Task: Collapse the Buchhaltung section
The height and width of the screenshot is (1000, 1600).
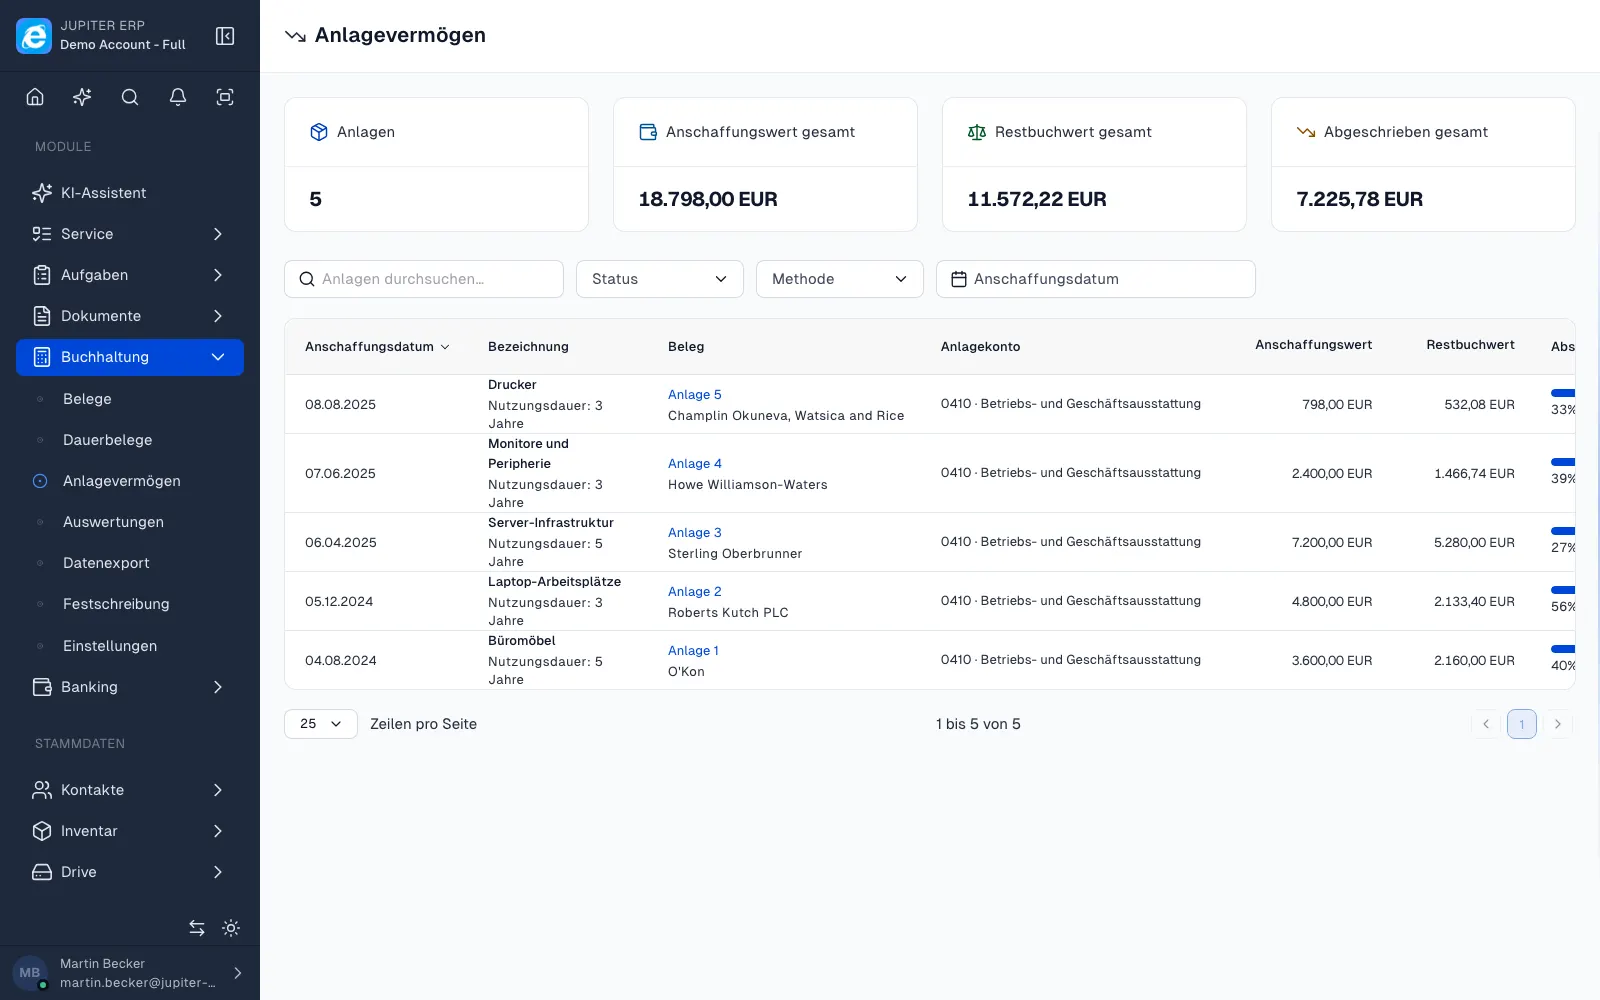Action: point(130,357)
